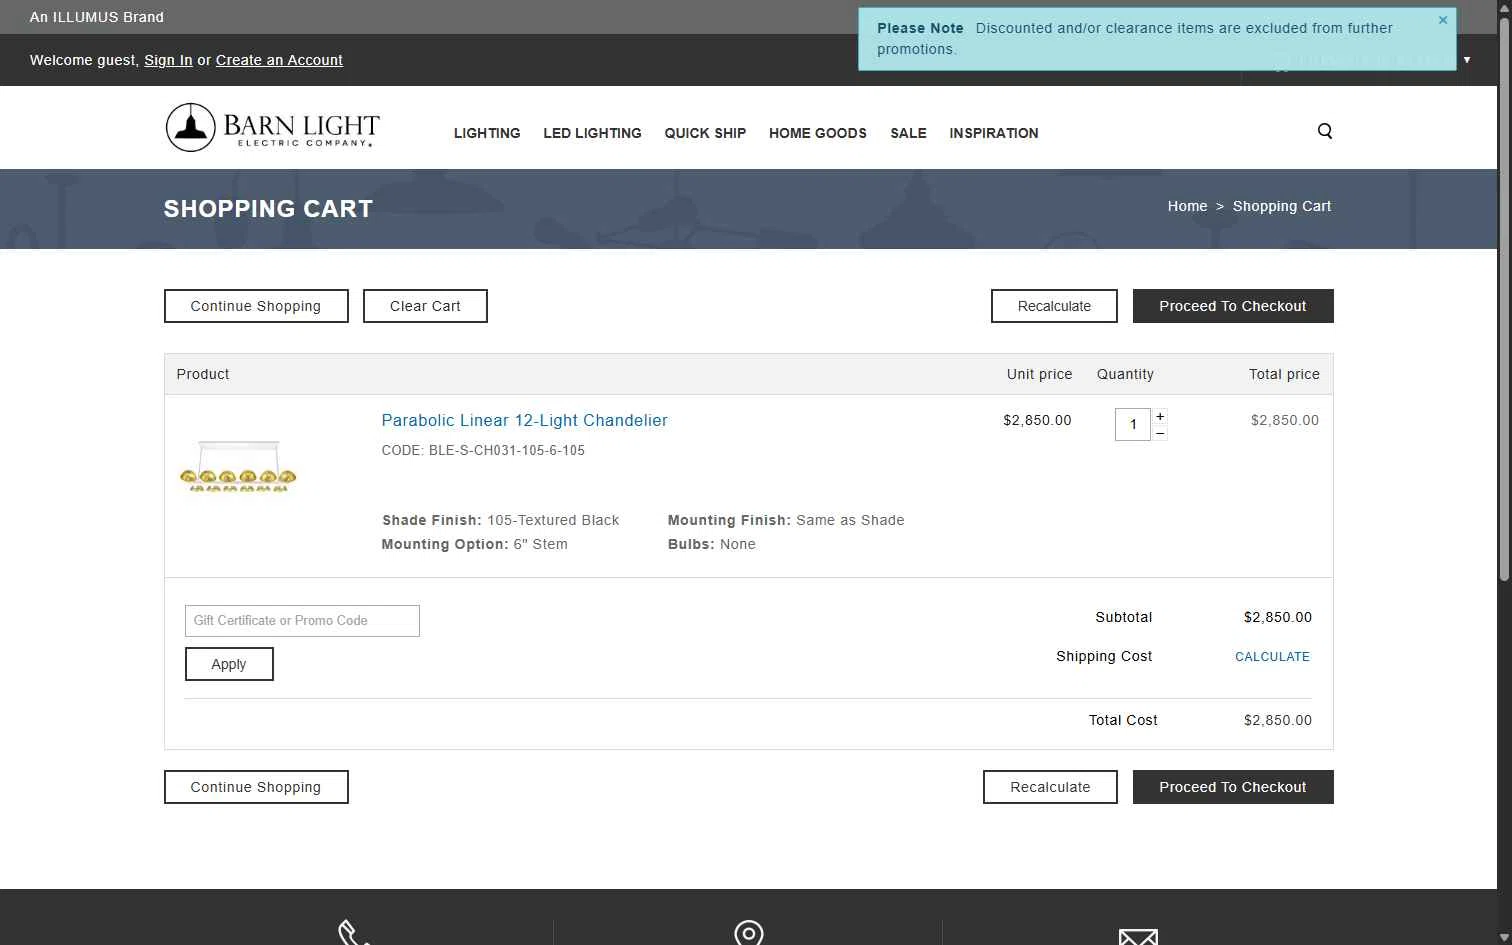Viewport: 1512px width, 945px height.
Task: Click the bottom Proceed To Checkout button
Action: [x=1233, y=787]
